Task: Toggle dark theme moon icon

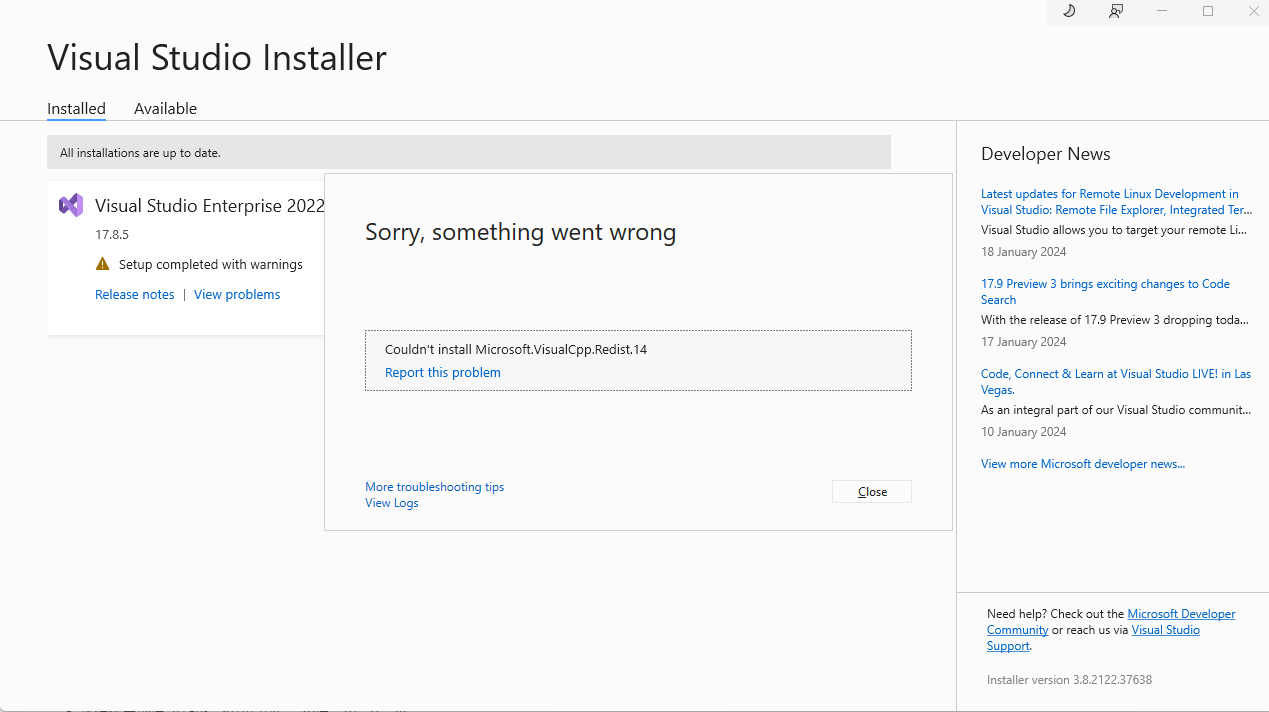Action: click(1069, 11)
